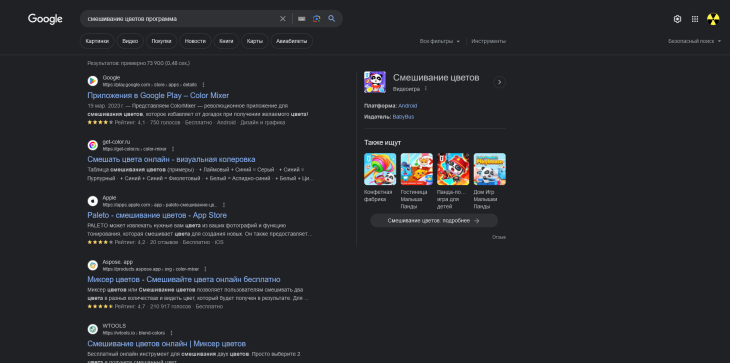Image resolution: width=730 pixels, height=363 pixels.
Task: Open Google apps grid icon
Action: pyautogui.click(x=695, y=19)
